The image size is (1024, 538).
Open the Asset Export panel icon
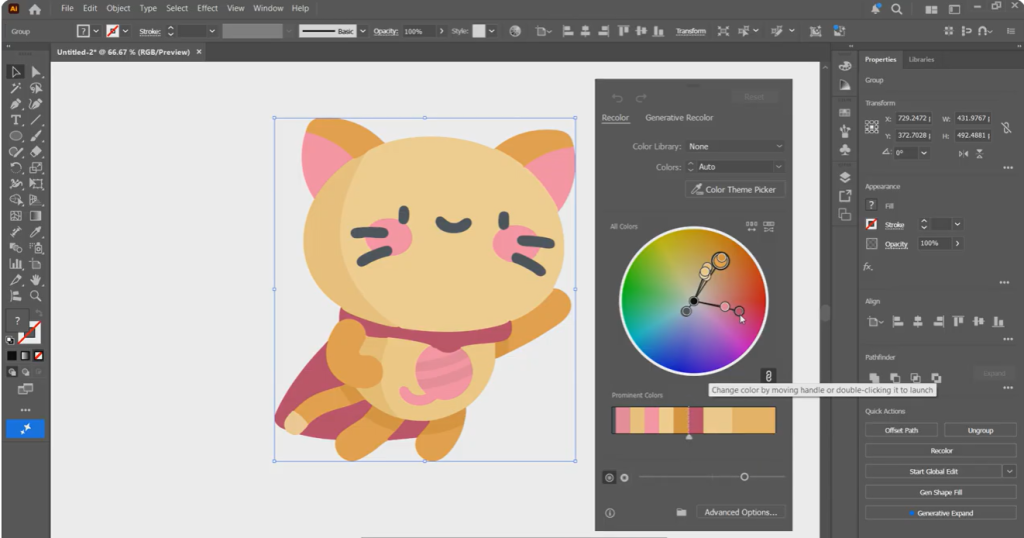(x=845, y=196)
